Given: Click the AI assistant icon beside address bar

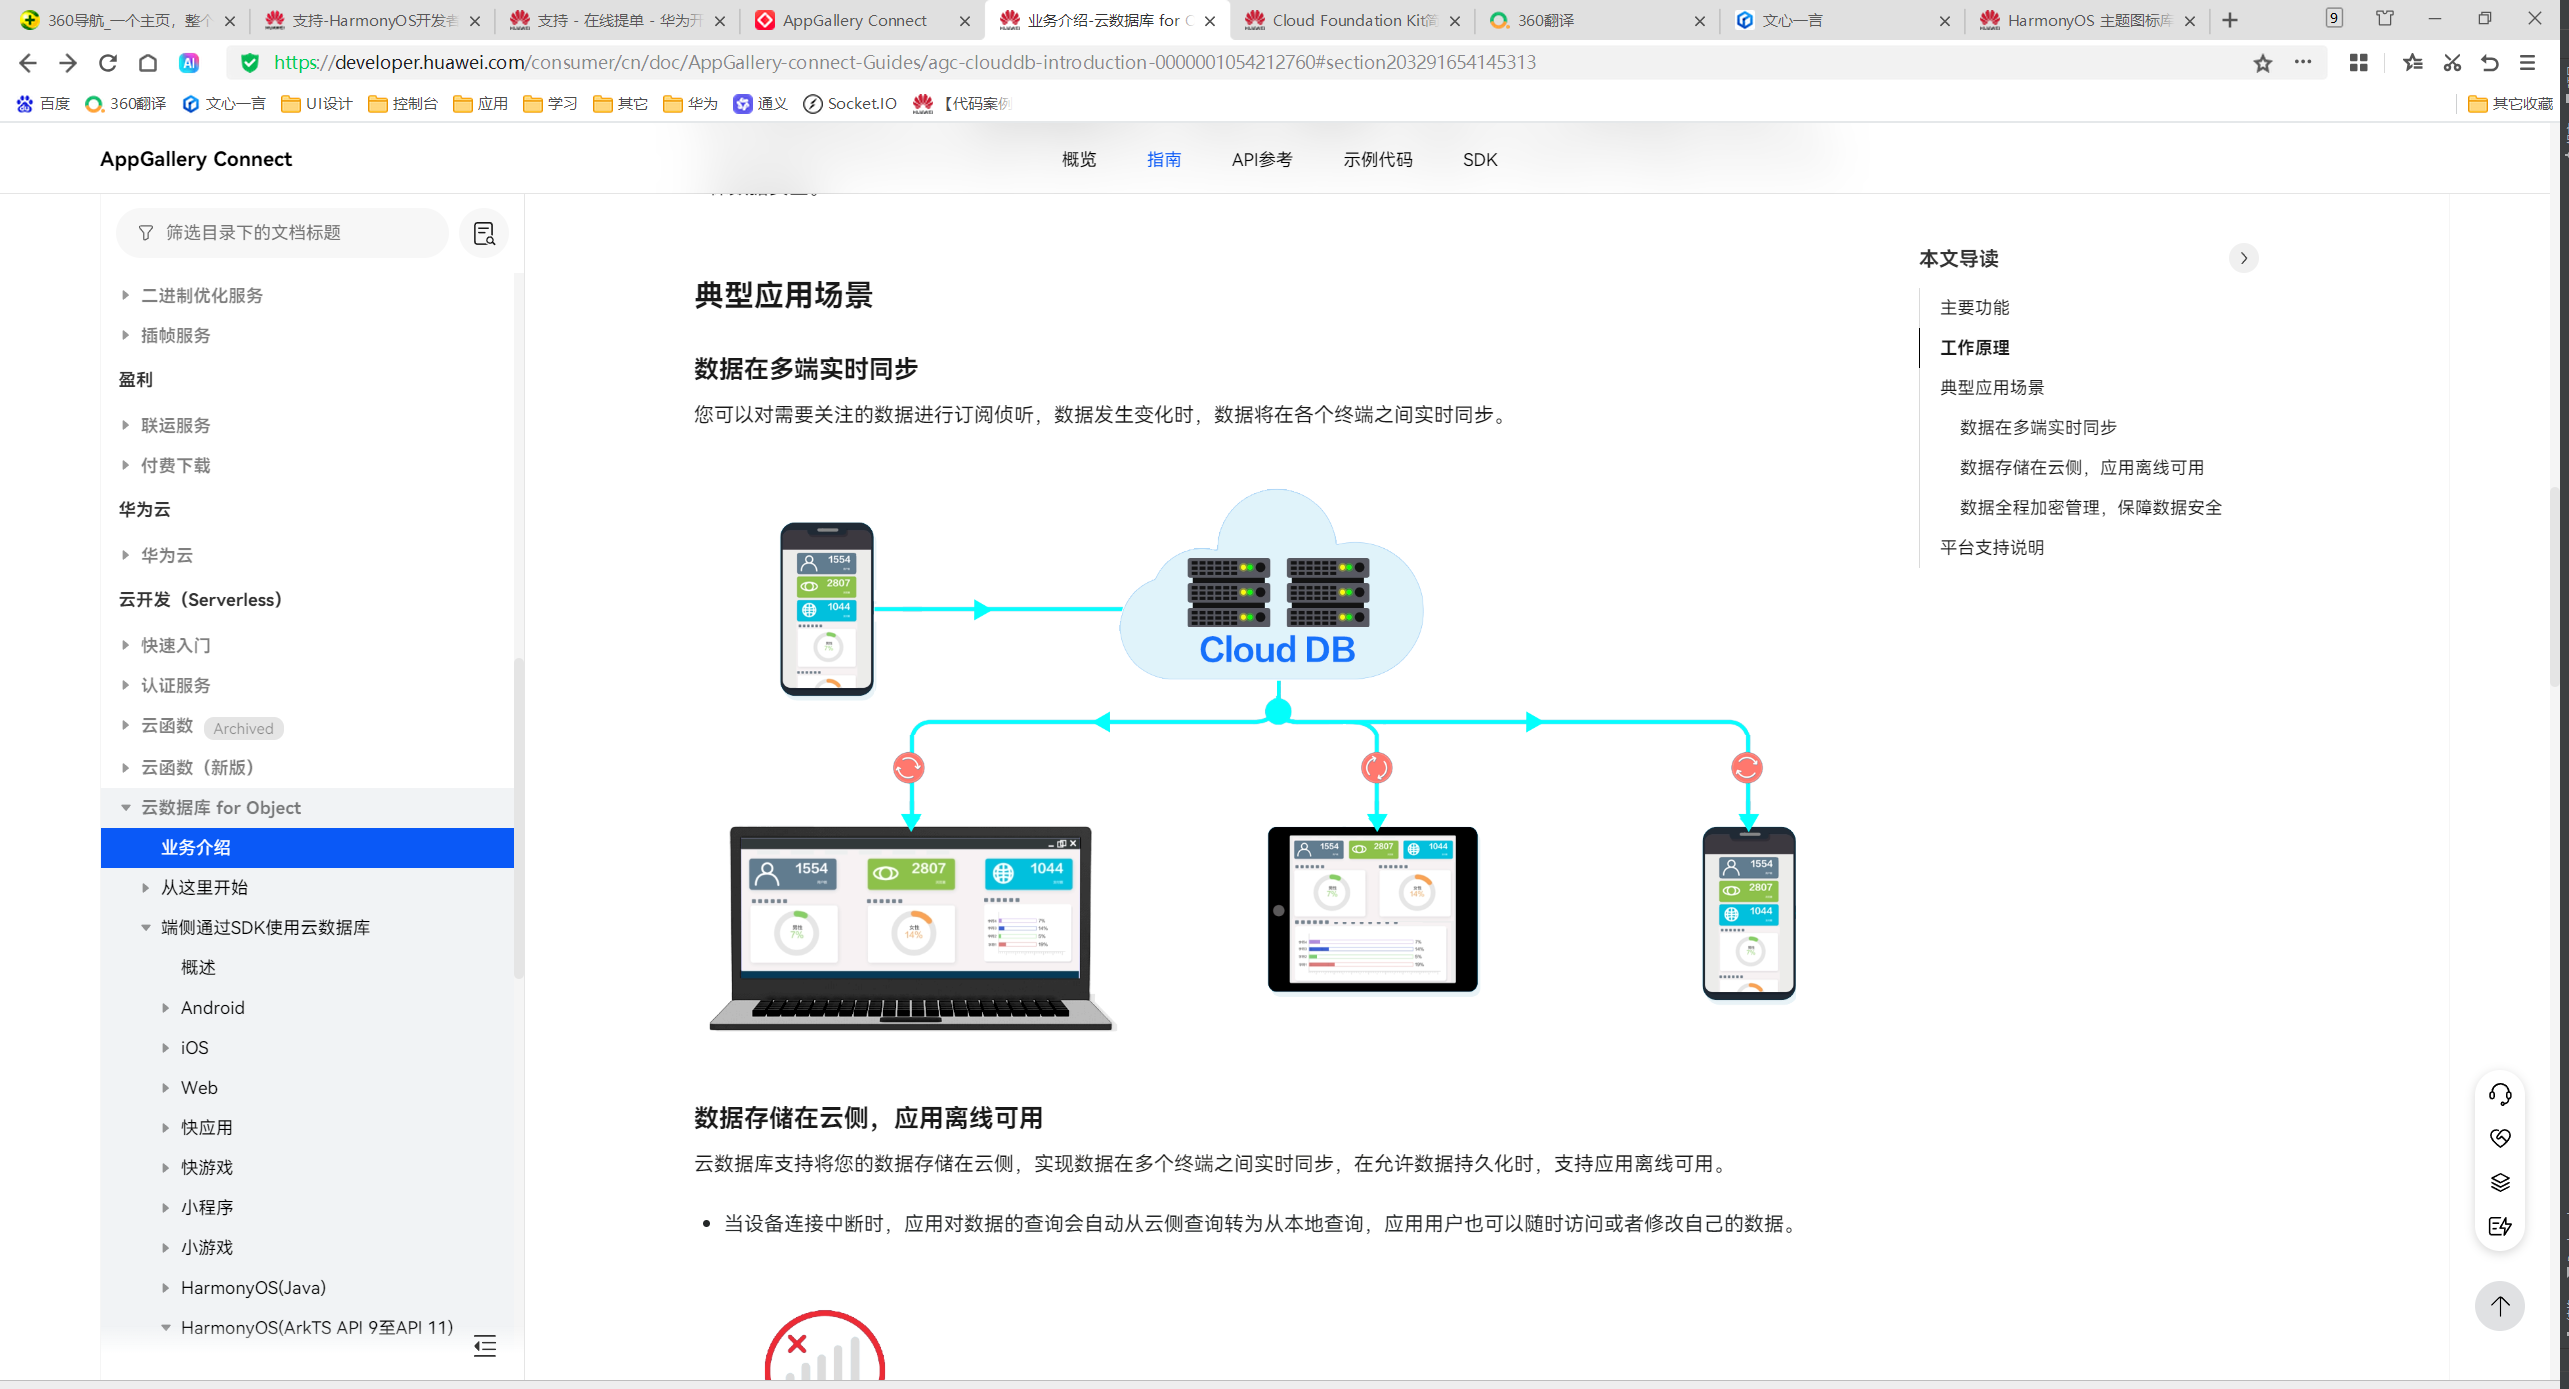Looking at the screenshot, I should coord(189,63).
